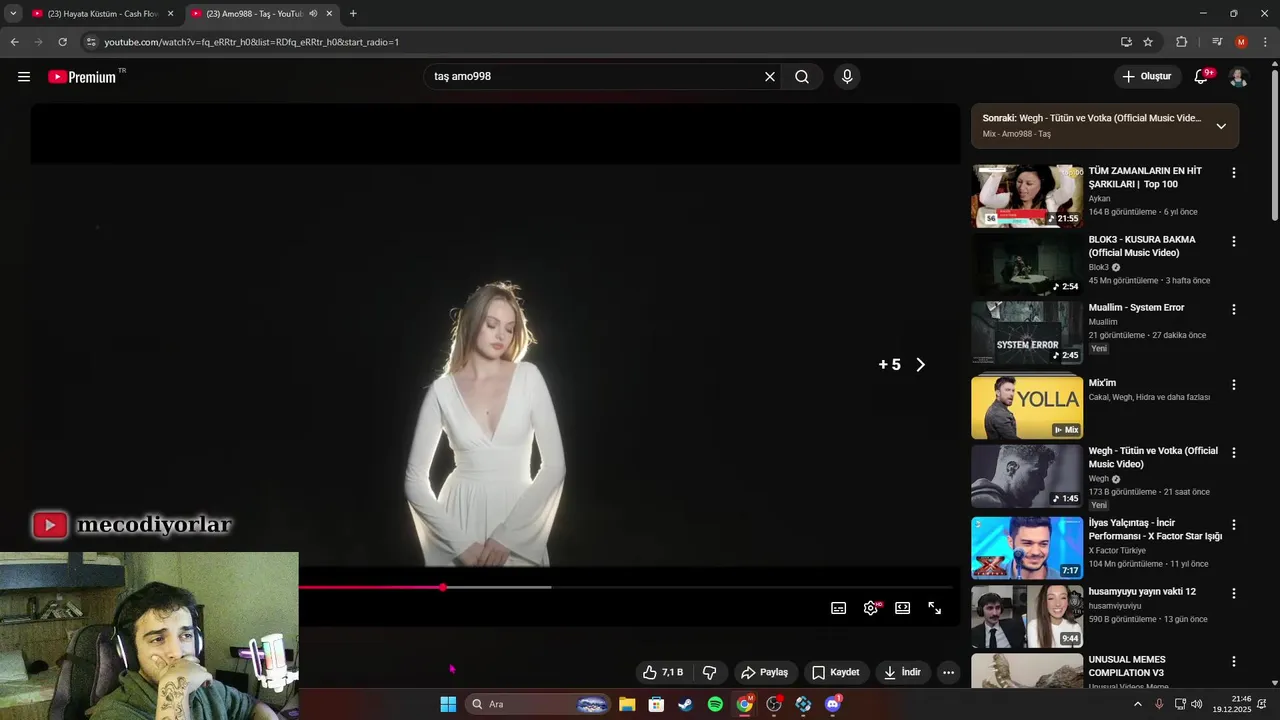The width and height of the screenshot is (1280, 720).
Task: Open the account avatar menu
Action: point(1238,77)
